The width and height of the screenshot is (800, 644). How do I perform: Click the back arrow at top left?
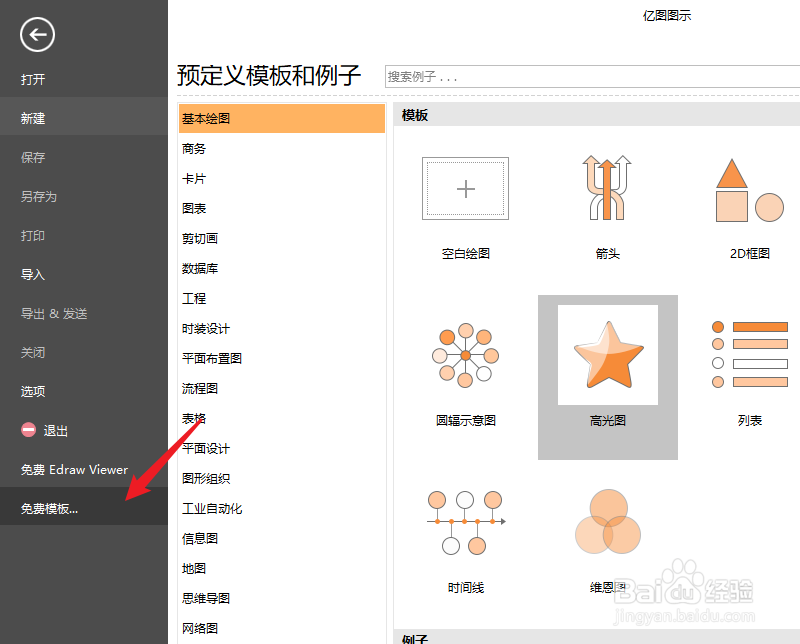coord(37,34)
